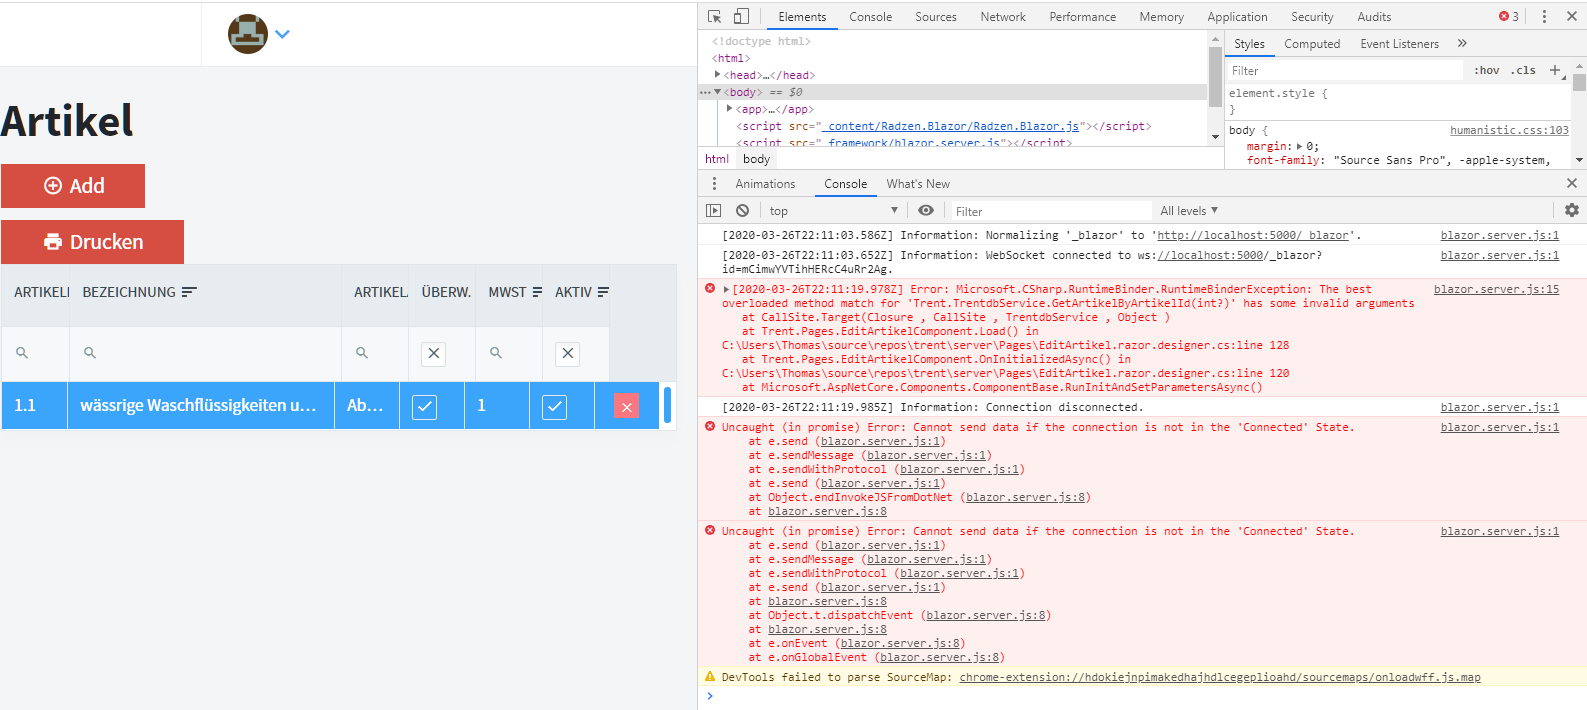This screenshot has height=710, width=1587.
Task: Click the Add button
Action: click(x=73, y=186)
